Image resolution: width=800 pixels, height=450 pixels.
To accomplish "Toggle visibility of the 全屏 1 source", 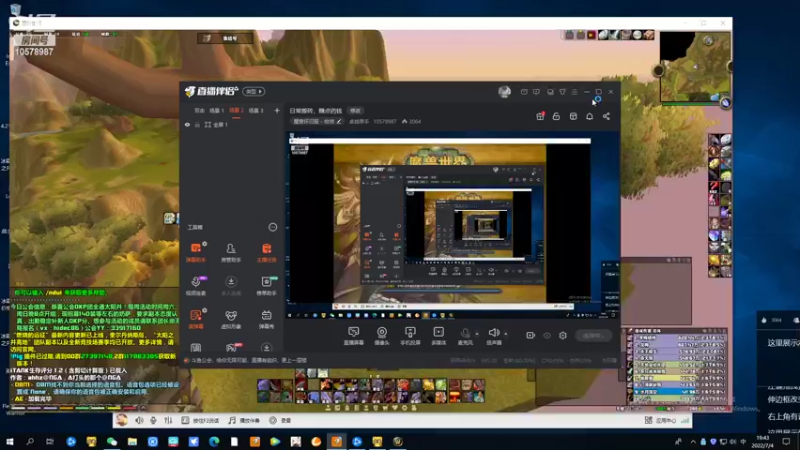I will pos(187,124).
